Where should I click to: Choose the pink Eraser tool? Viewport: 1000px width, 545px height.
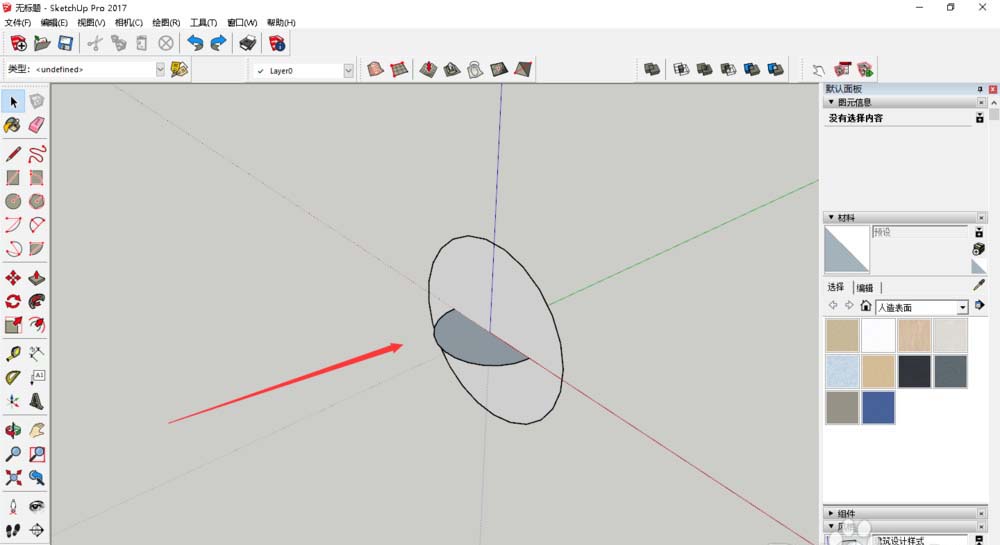[36, 125]
